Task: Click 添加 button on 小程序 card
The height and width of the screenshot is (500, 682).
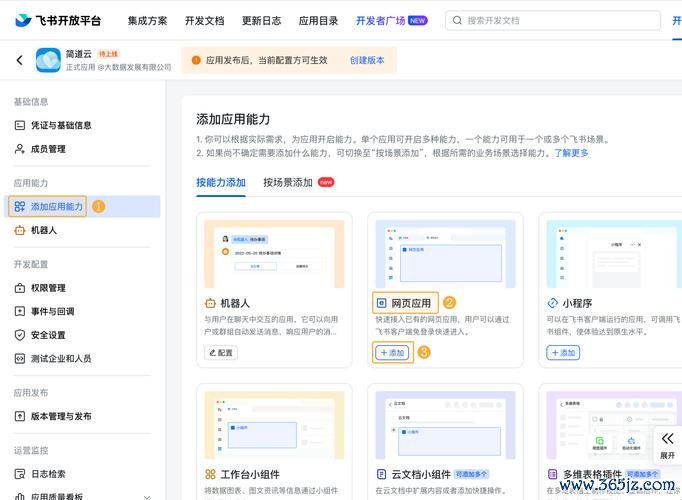Action: pyautogui.click(x=563, y=353)
